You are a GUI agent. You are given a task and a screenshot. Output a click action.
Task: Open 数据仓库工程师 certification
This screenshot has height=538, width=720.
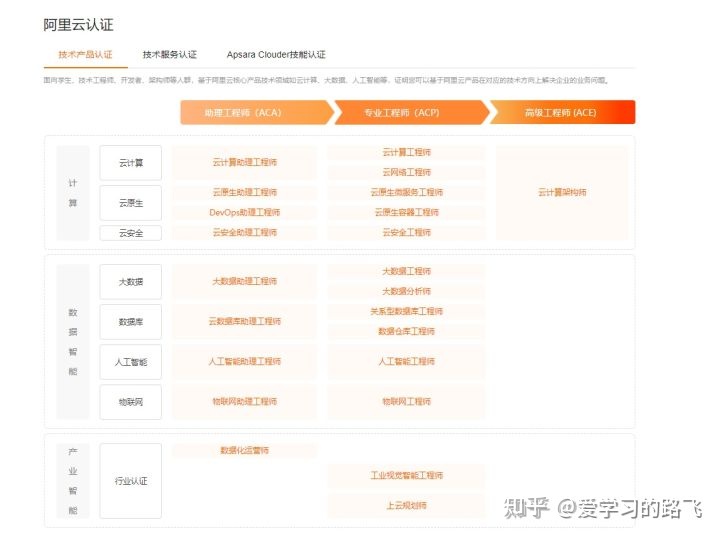tap(406, 331)
